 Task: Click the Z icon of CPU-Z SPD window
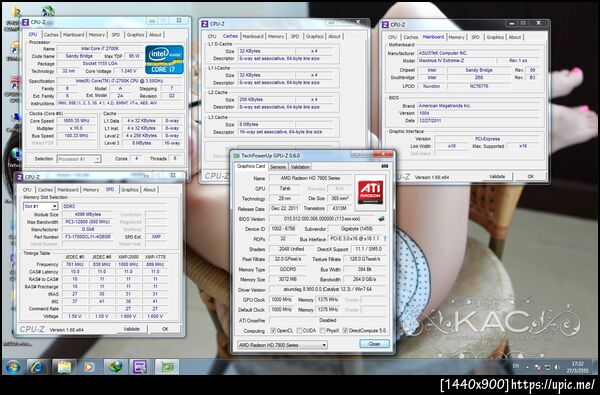(x=20, y=177)
